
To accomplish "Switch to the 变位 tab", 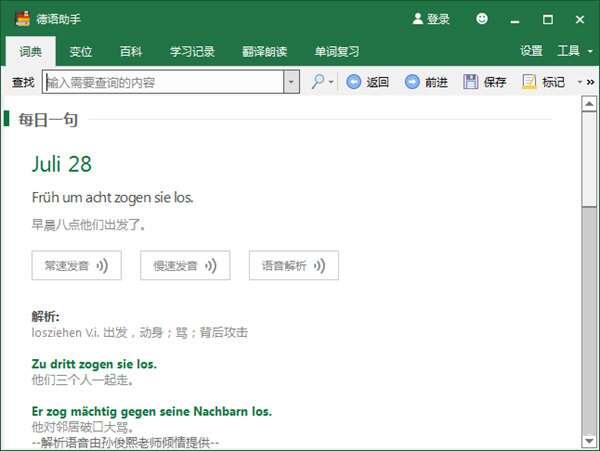I will click(81, 51).
